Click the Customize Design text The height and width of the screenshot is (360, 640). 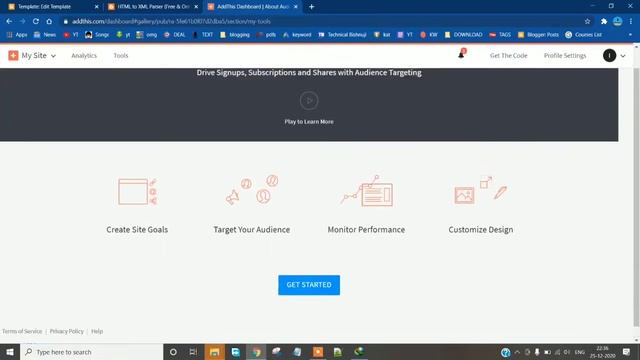(481, 230)
